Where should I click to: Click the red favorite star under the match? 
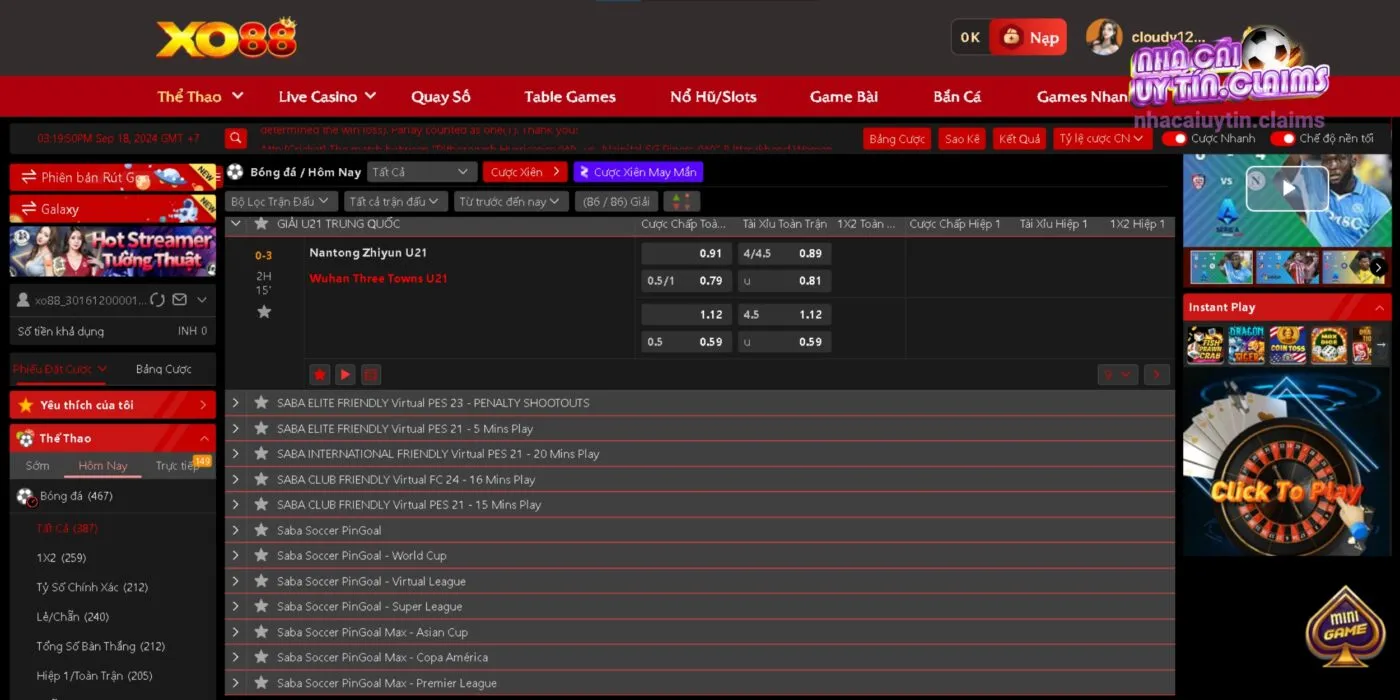[320, 375]
